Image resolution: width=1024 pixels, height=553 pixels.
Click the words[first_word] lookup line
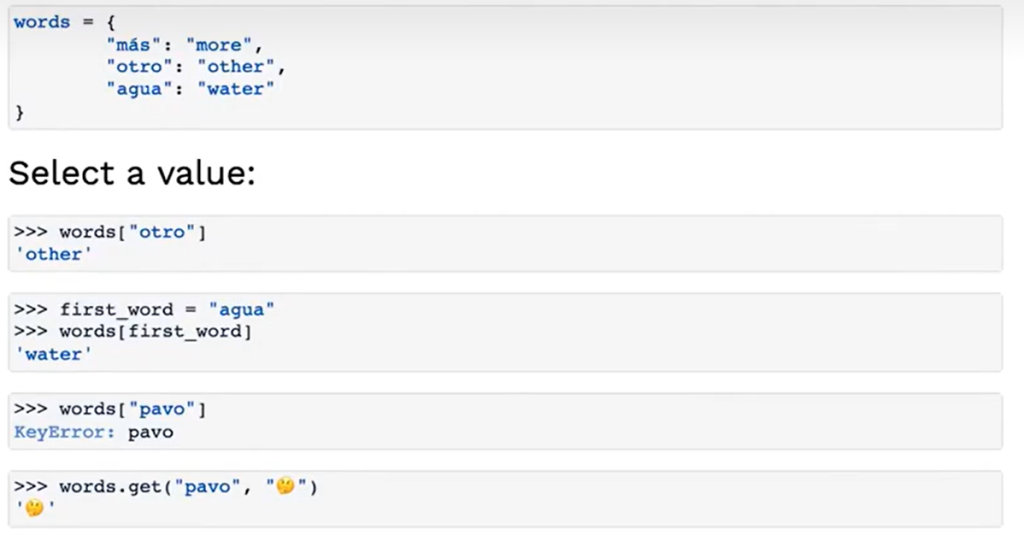[x=150, y=331]
